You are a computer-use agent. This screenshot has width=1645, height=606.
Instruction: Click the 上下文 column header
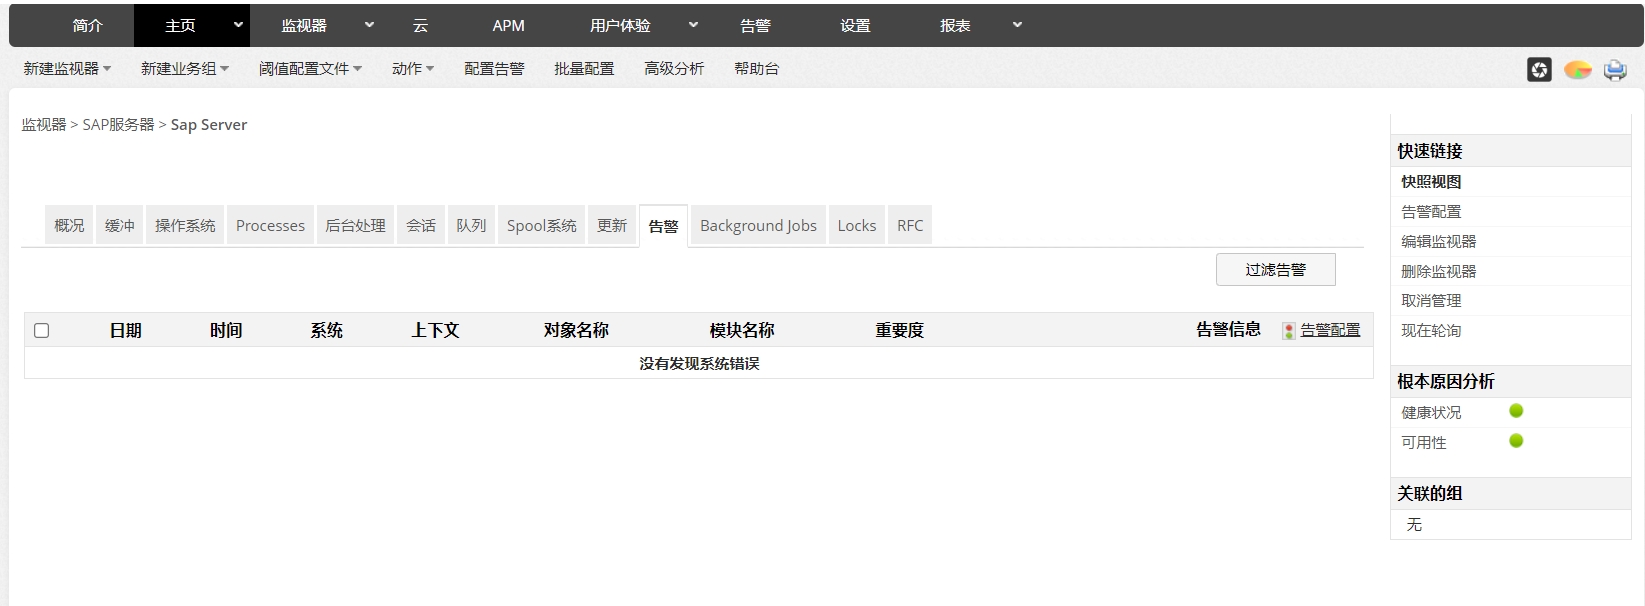(435, 331)
